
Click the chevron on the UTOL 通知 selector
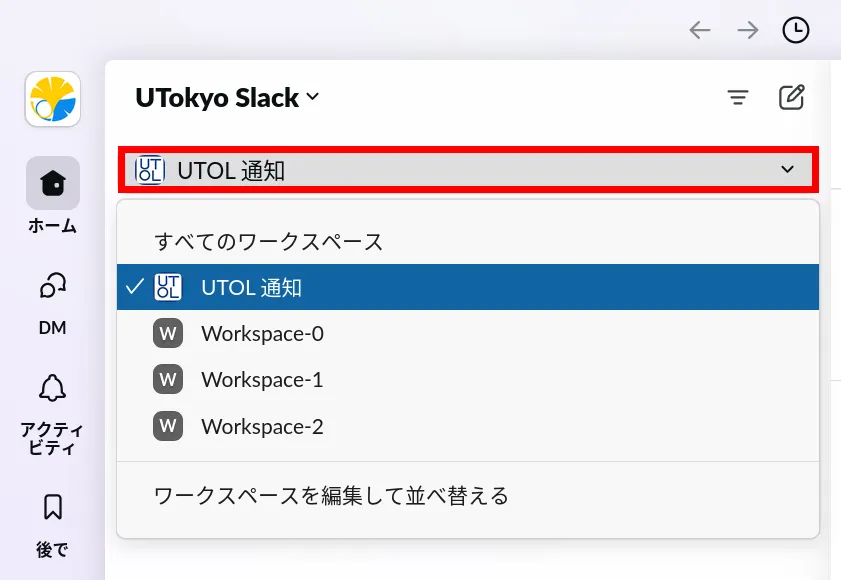tap(788, 170)
